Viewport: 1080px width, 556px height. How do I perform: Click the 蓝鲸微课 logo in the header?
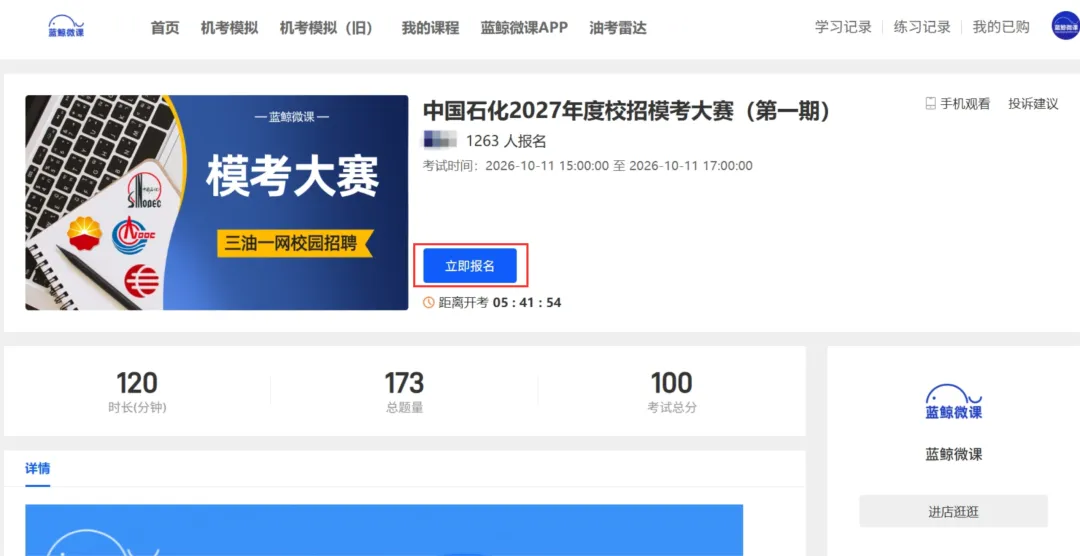click(66, 27)
